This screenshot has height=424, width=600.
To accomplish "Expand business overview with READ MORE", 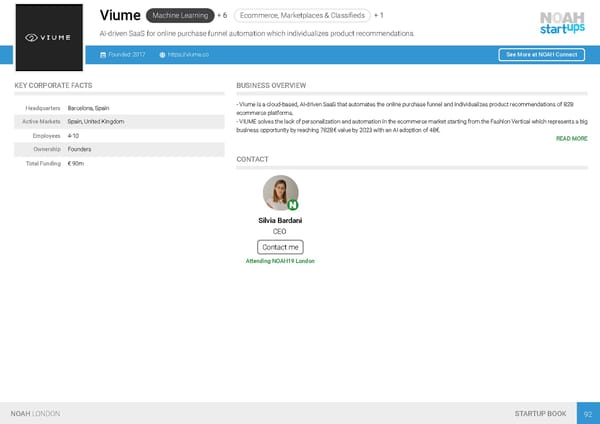I will [571, 139].
